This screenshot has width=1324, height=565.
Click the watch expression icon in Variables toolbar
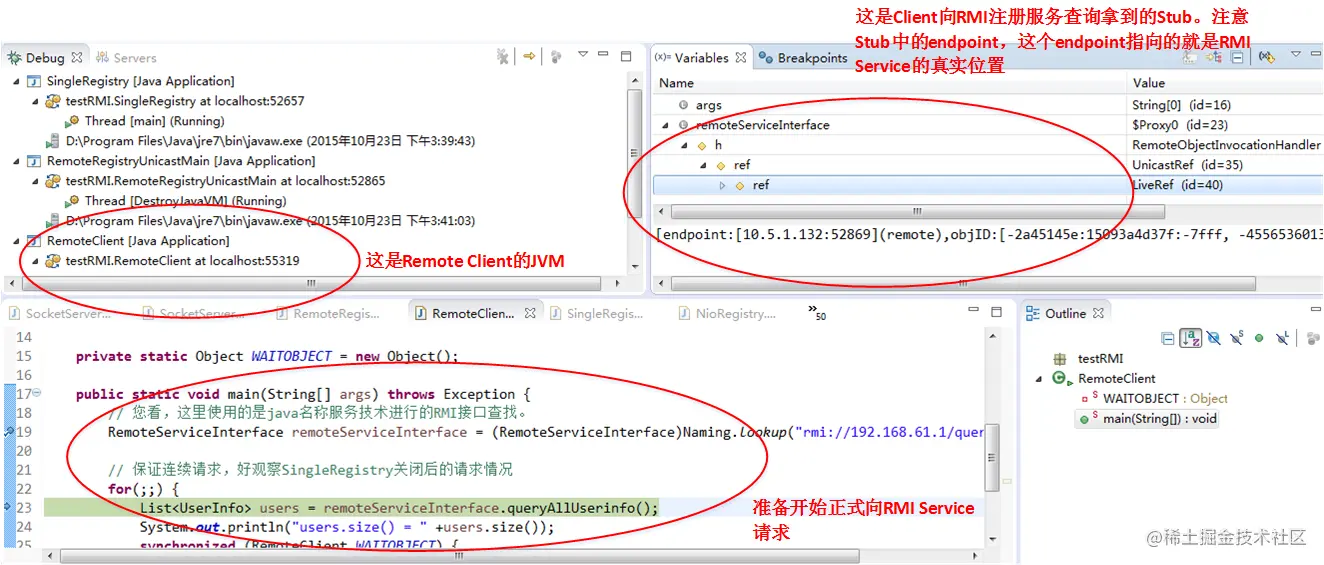point(1267,57)
